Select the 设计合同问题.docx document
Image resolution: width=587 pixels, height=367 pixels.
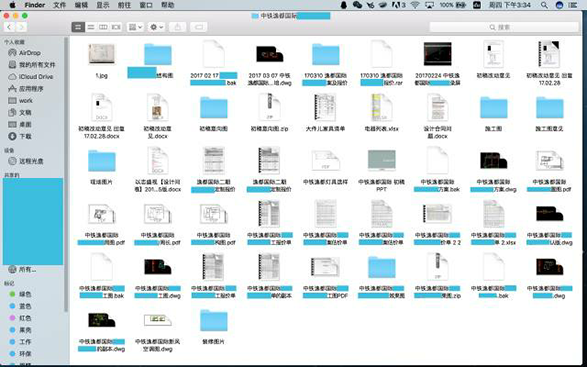[x=437, y=116]
